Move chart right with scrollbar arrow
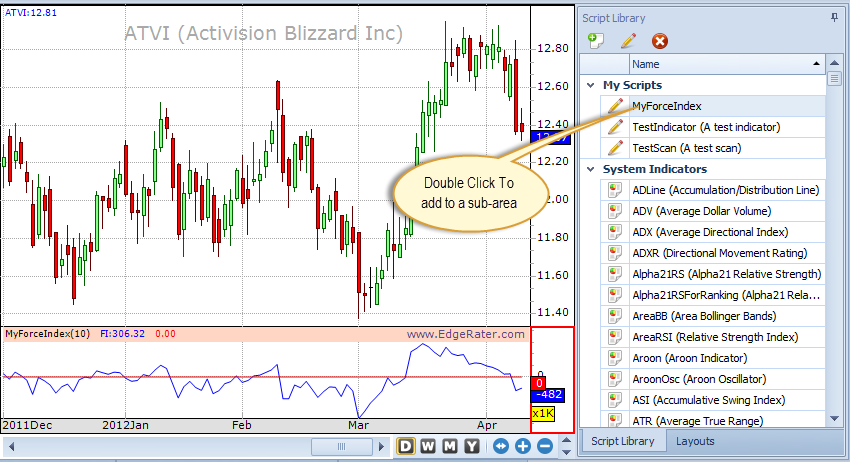The width and height of the screenshot is (850, 462). [x=382, y=447]
